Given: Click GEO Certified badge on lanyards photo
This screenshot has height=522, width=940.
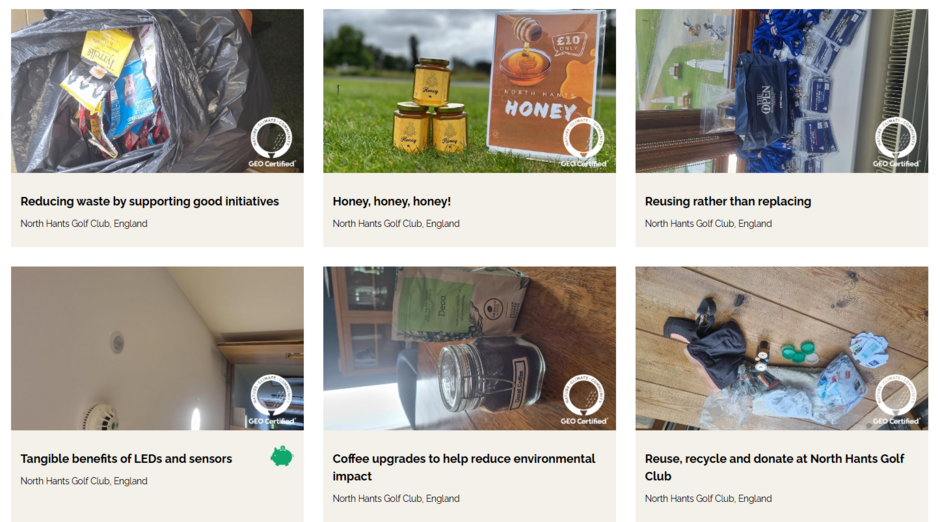Looking at the screenshot, I should (x=896, y=143).
